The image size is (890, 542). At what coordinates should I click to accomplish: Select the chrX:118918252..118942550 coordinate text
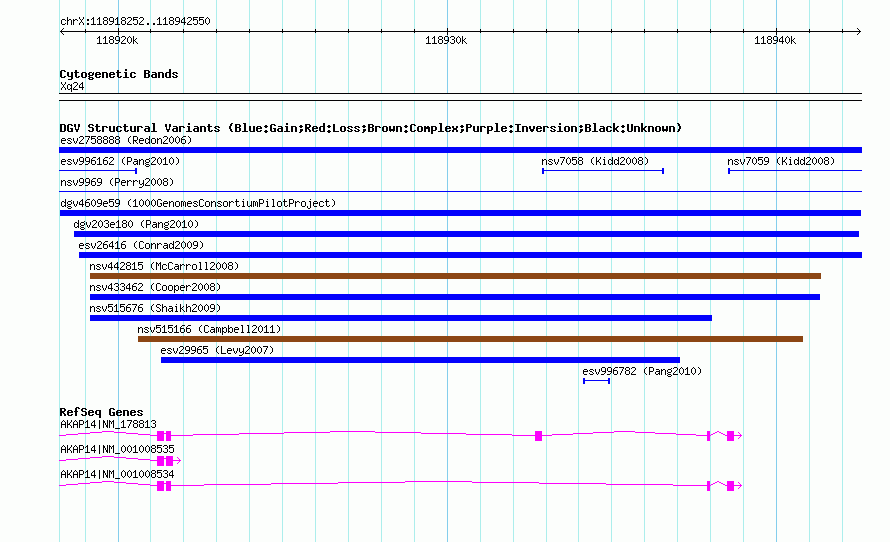click(135, 21)
